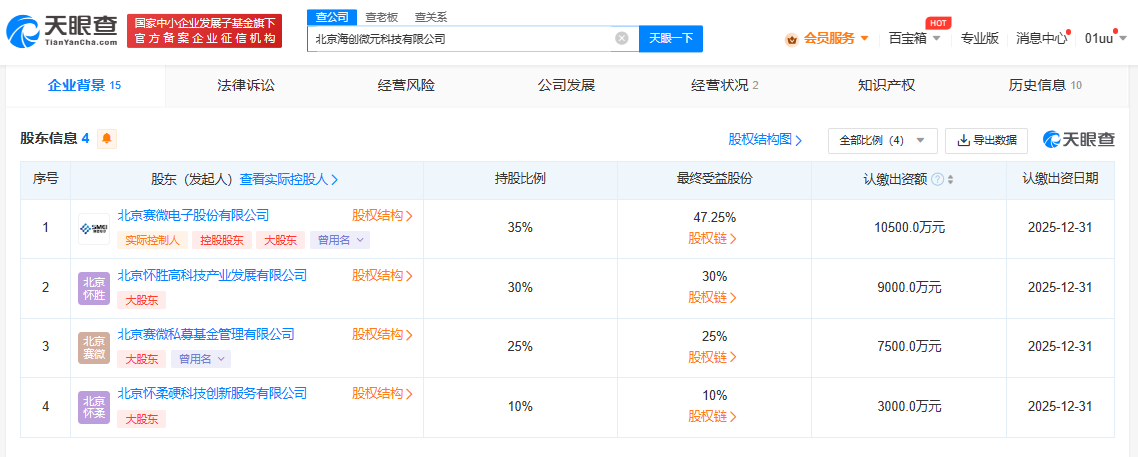Switch to the 历史信息 tab

(1044, 86)
